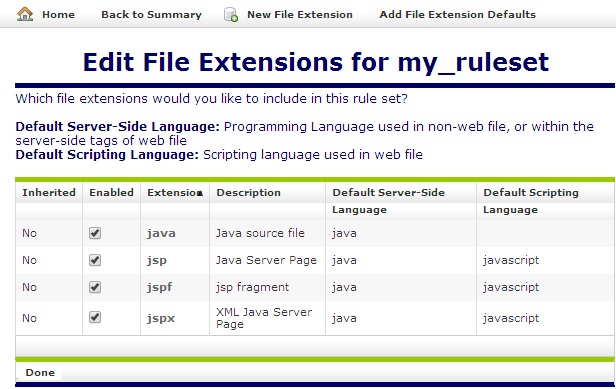Click the Default Scripting Language header
616x389 pixels.
pyautogui.click(x=531, y=200)
